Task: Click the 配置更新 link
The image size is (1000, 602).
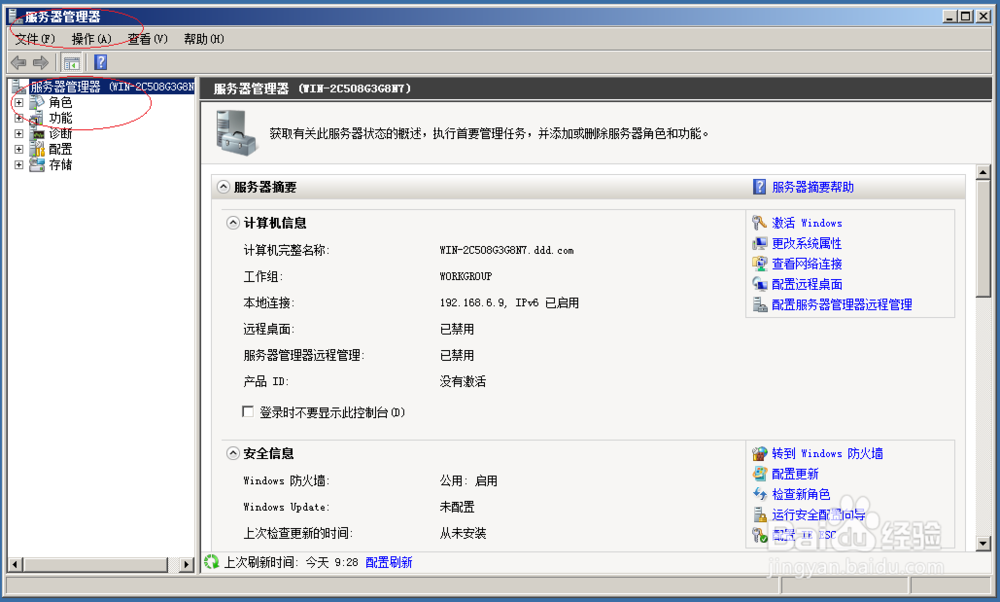Action: [x=795, y=474]
